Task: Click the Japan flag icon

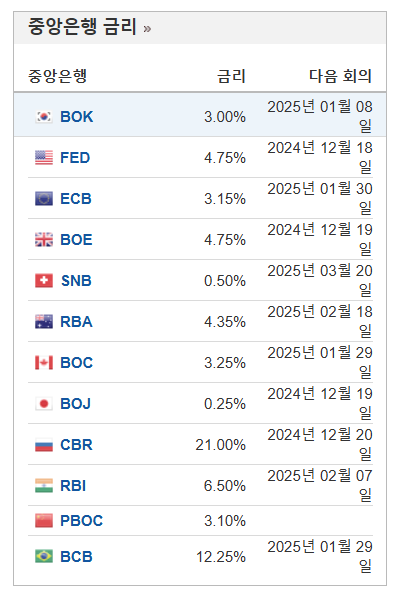Action: pyautogui.click(x=44, y=404)
